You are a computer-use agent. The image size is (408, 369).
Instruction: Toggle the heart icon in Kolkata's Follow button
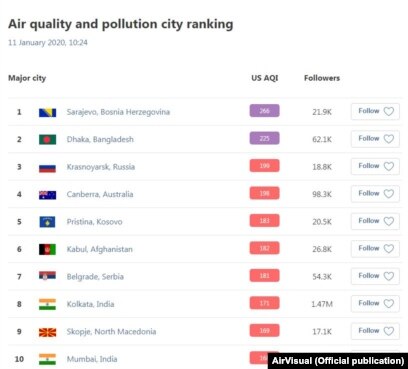click(x=389, y=303)
